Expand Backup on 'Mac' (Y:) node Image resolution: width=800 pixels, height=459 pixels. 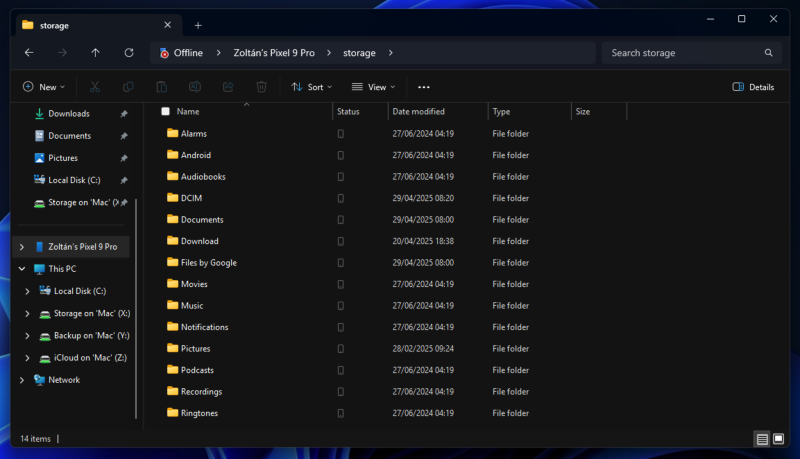[27, 336]
